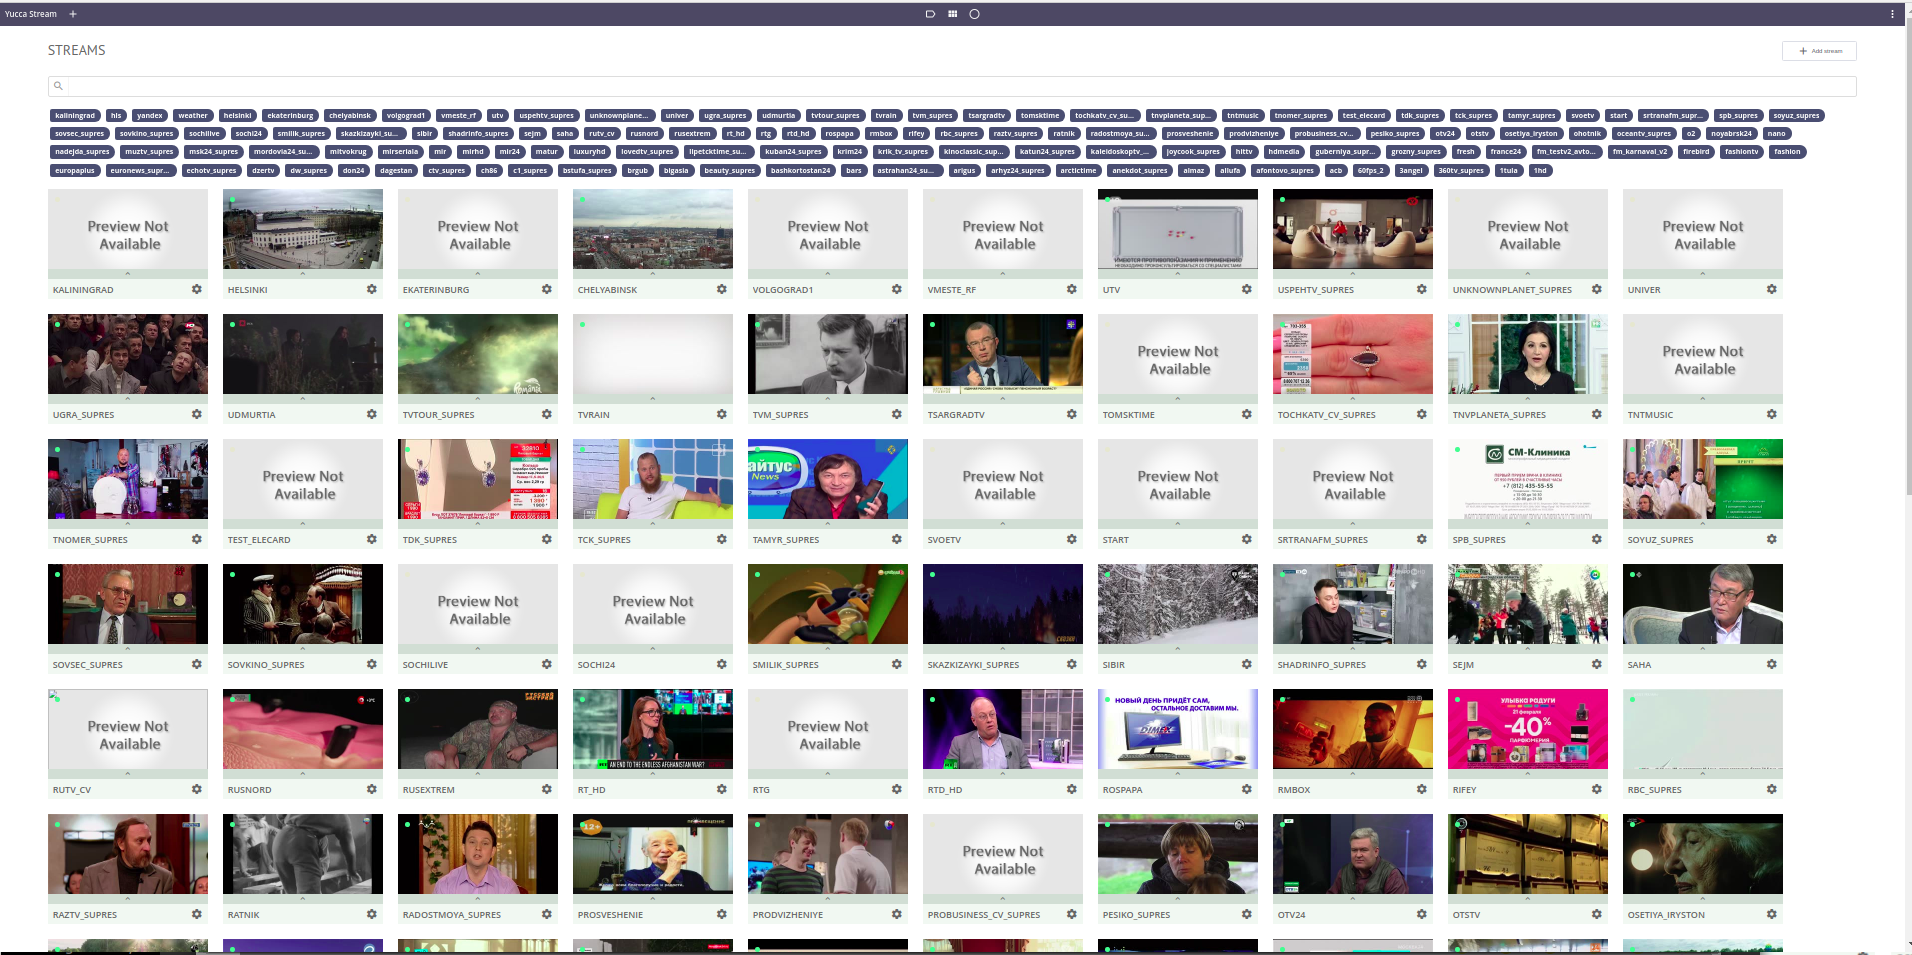
Task: Click the gear icon on EKATERINBURG card
Action: click(x=547, y=289)
